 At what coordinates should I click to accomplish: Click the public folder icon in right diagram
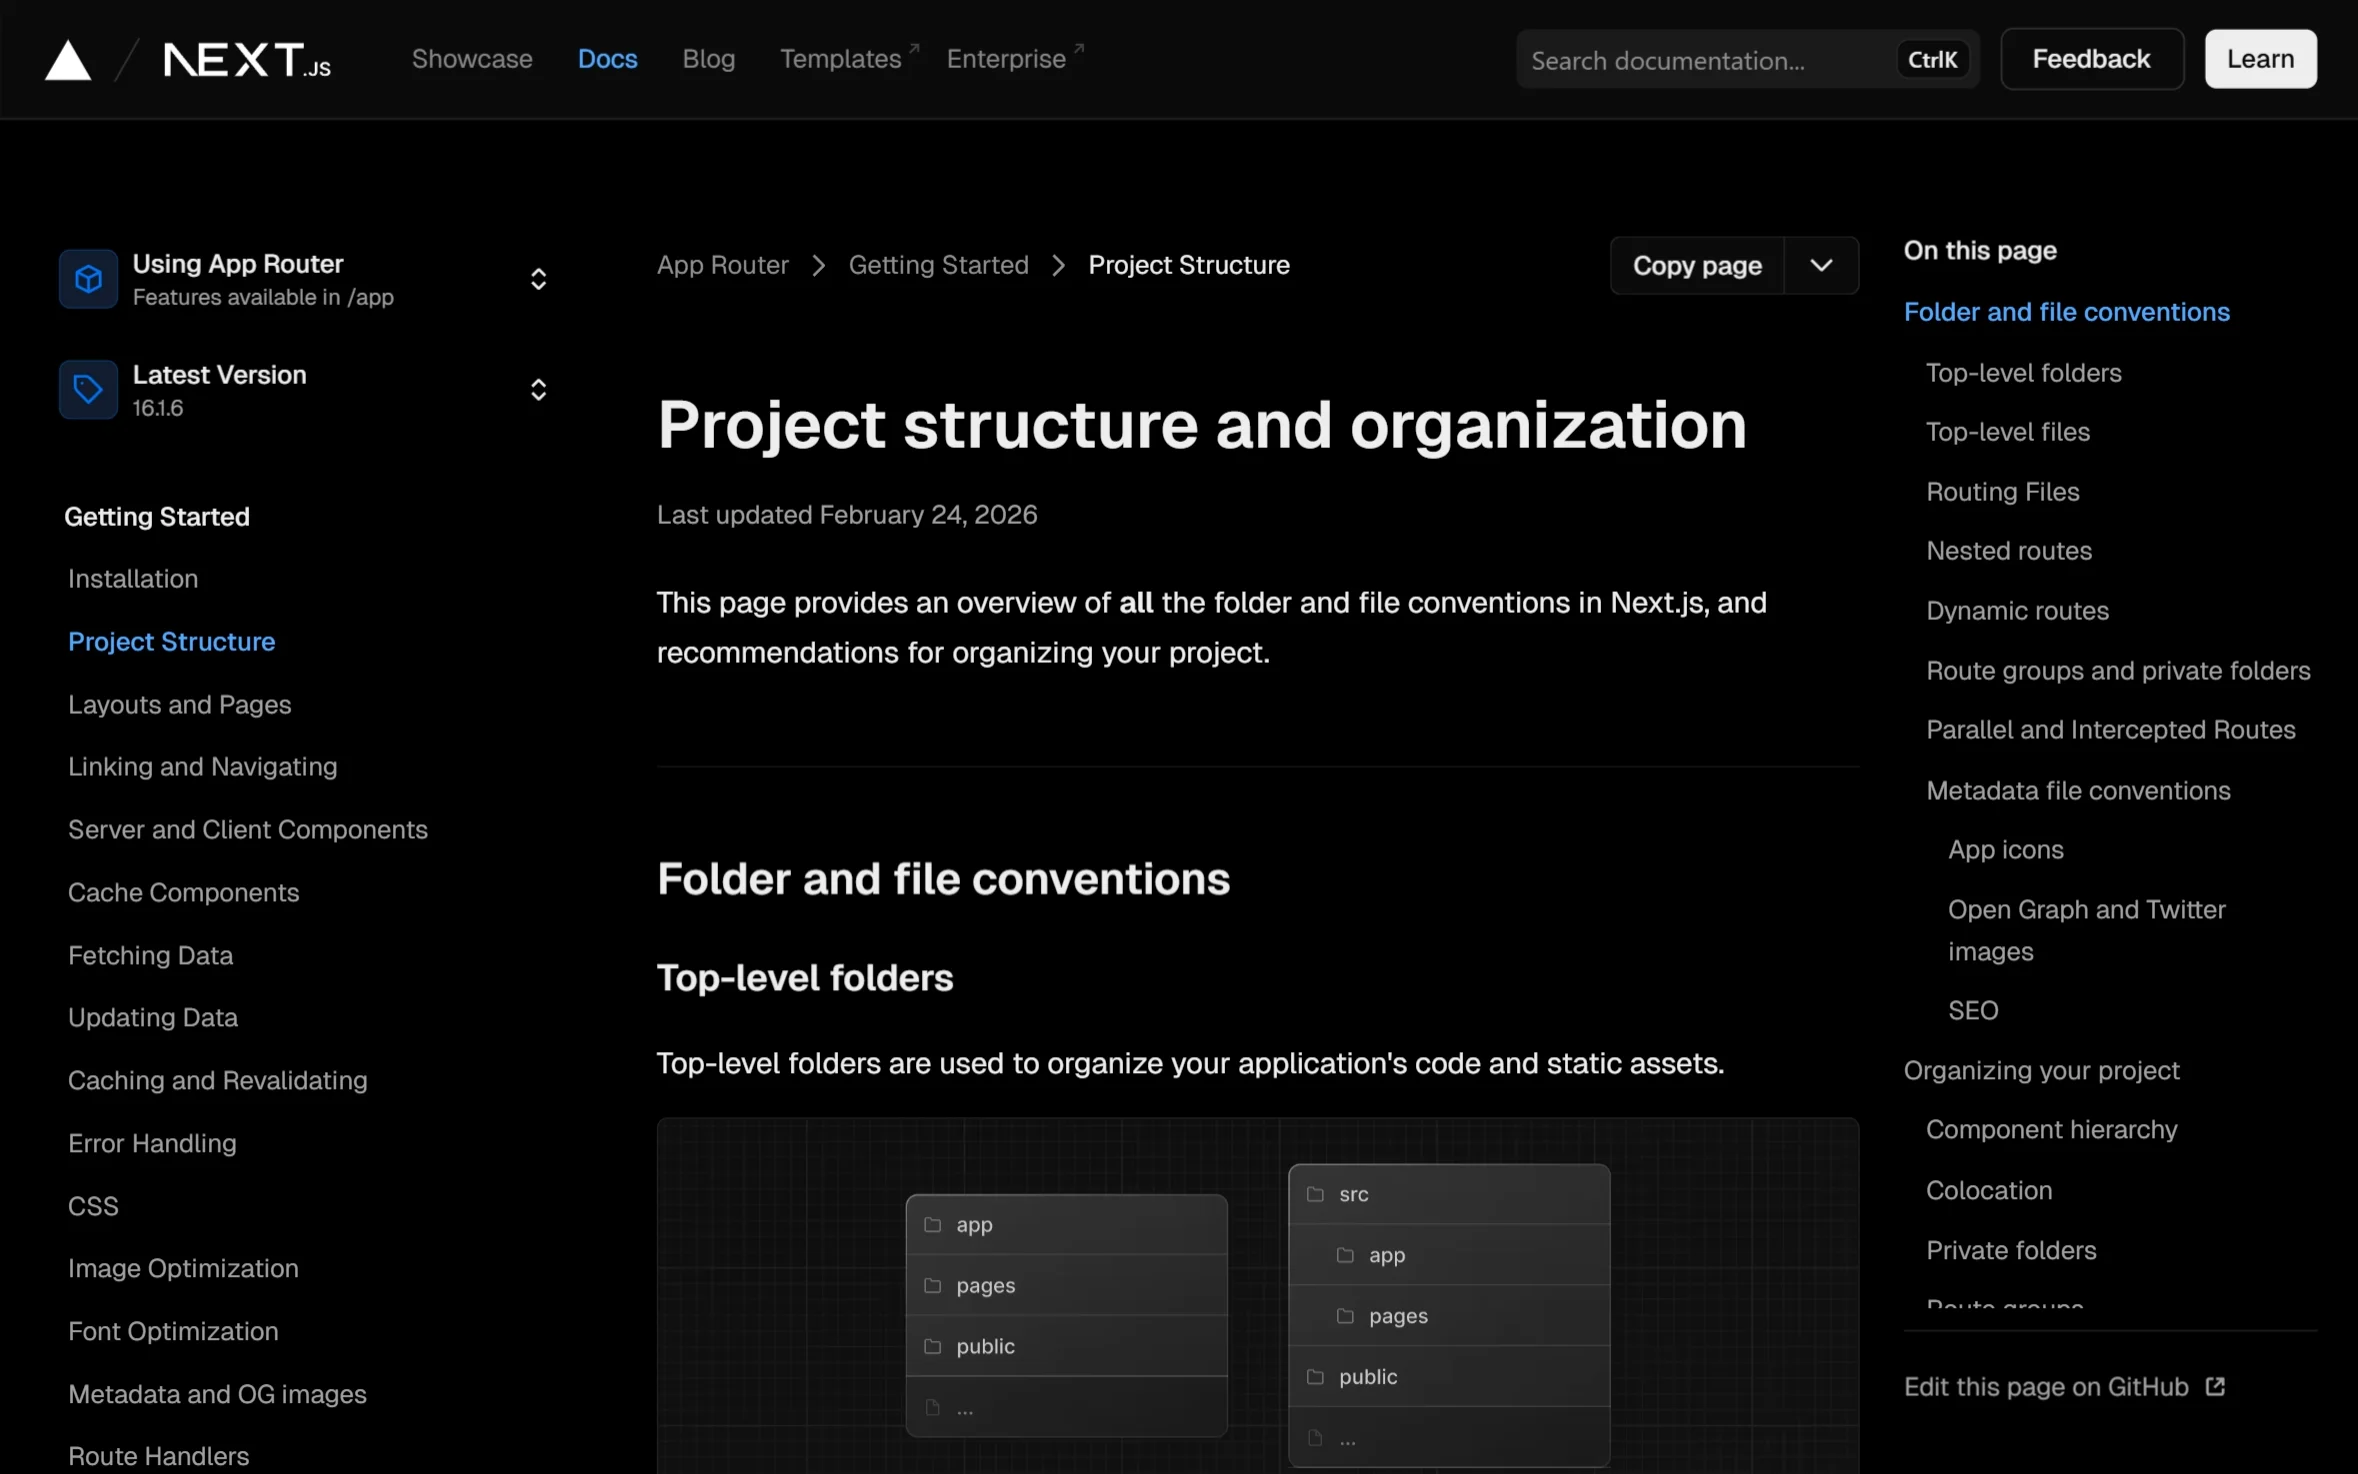pos(1315,1377)
